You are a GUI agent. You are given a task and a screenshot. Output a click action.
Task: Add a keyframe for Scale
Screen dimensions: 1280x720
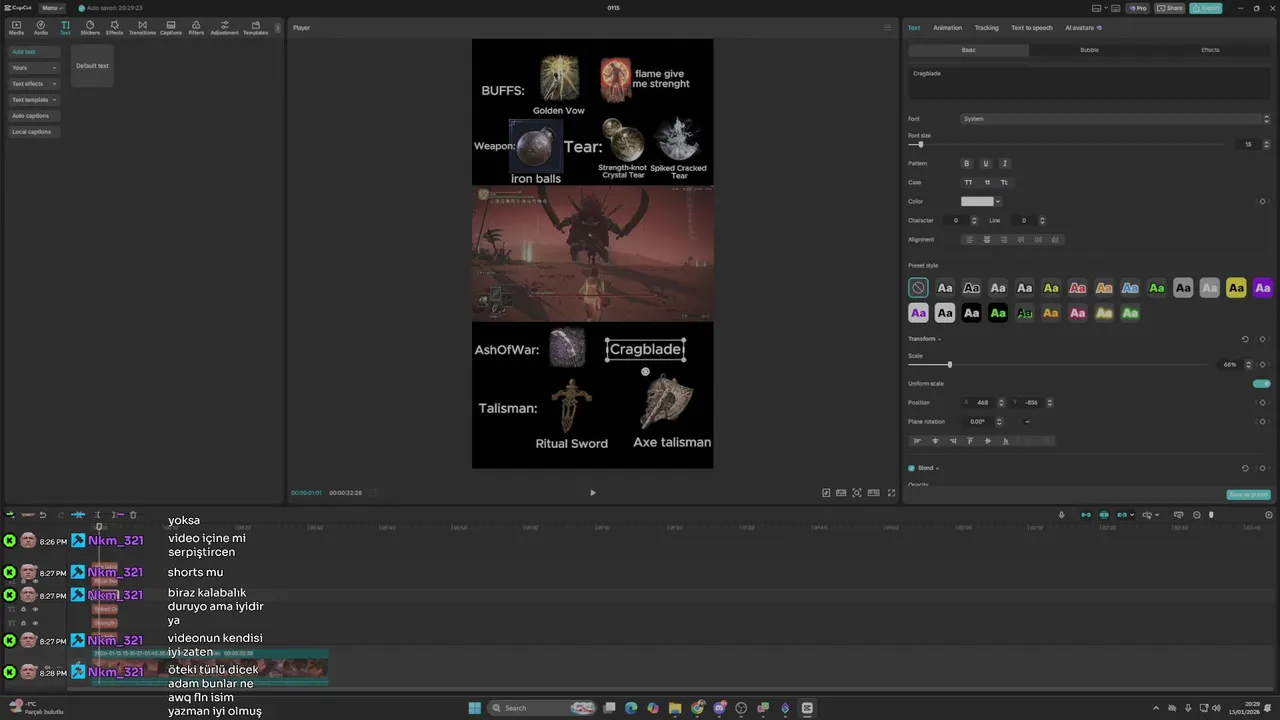[x=1263, y=365]
